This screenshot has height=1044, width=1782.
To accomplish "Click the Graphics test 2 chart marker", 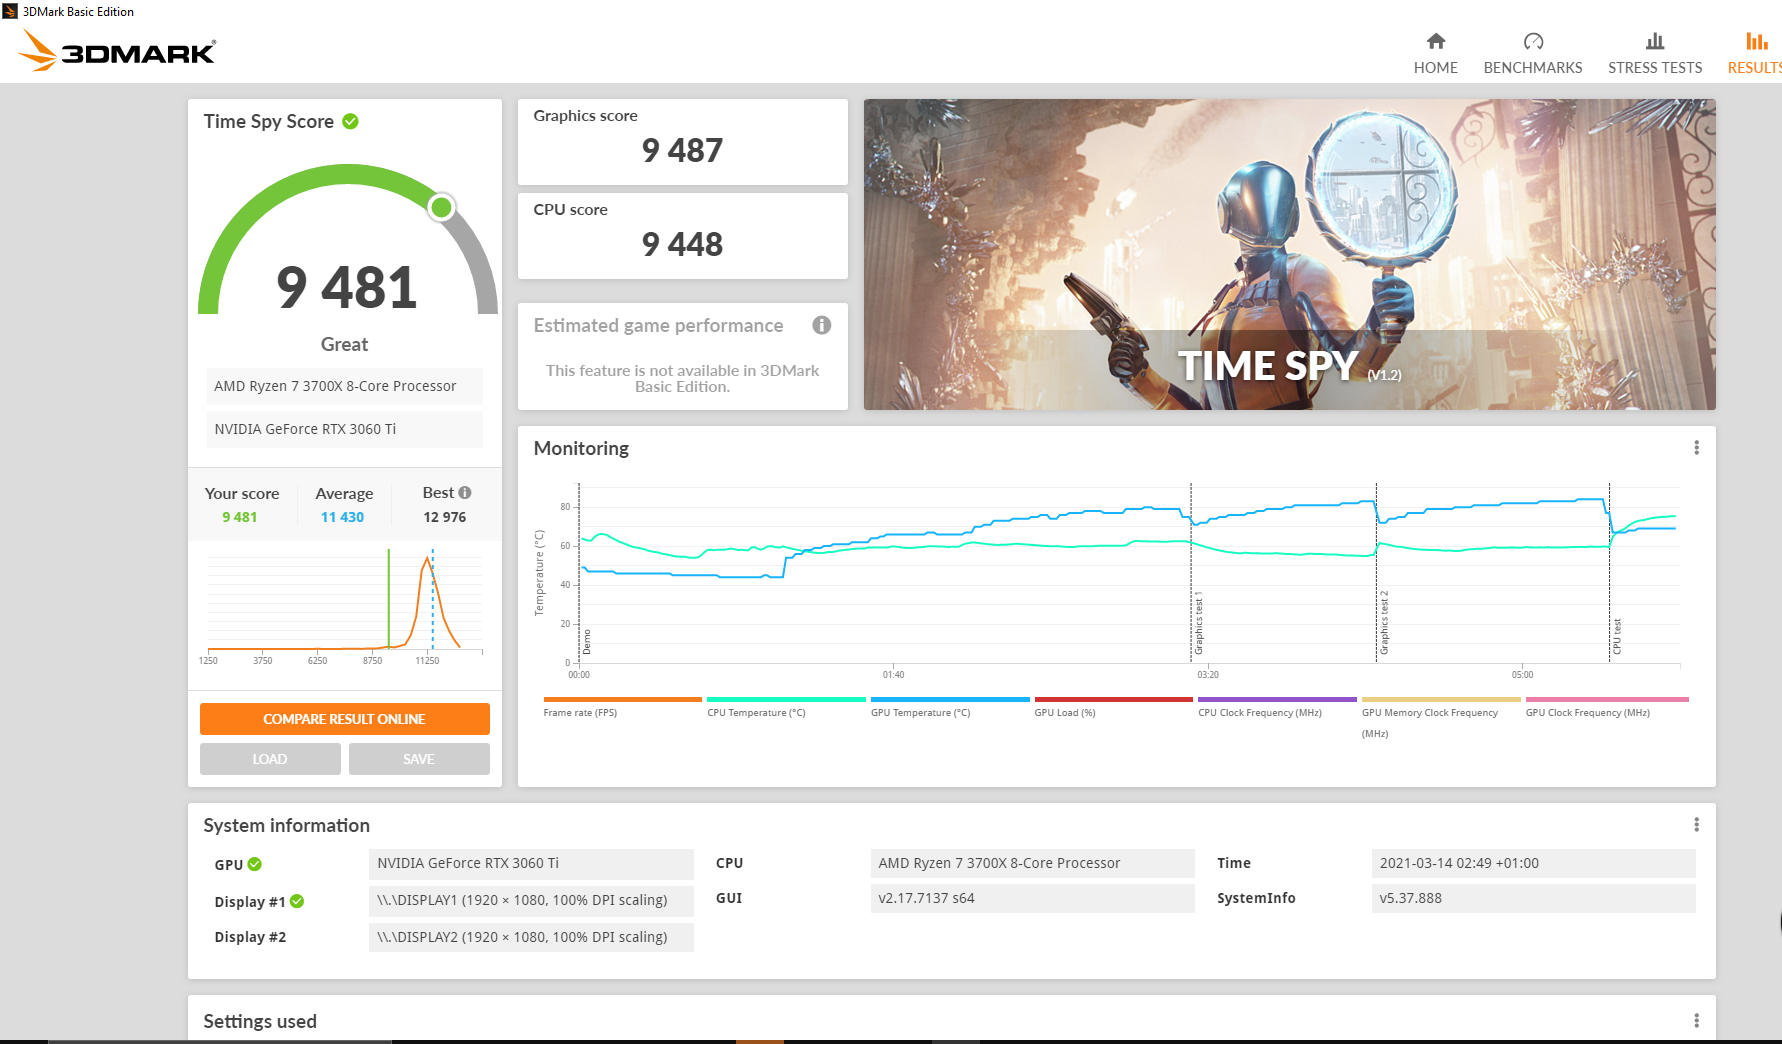I will click(1384, 623).
